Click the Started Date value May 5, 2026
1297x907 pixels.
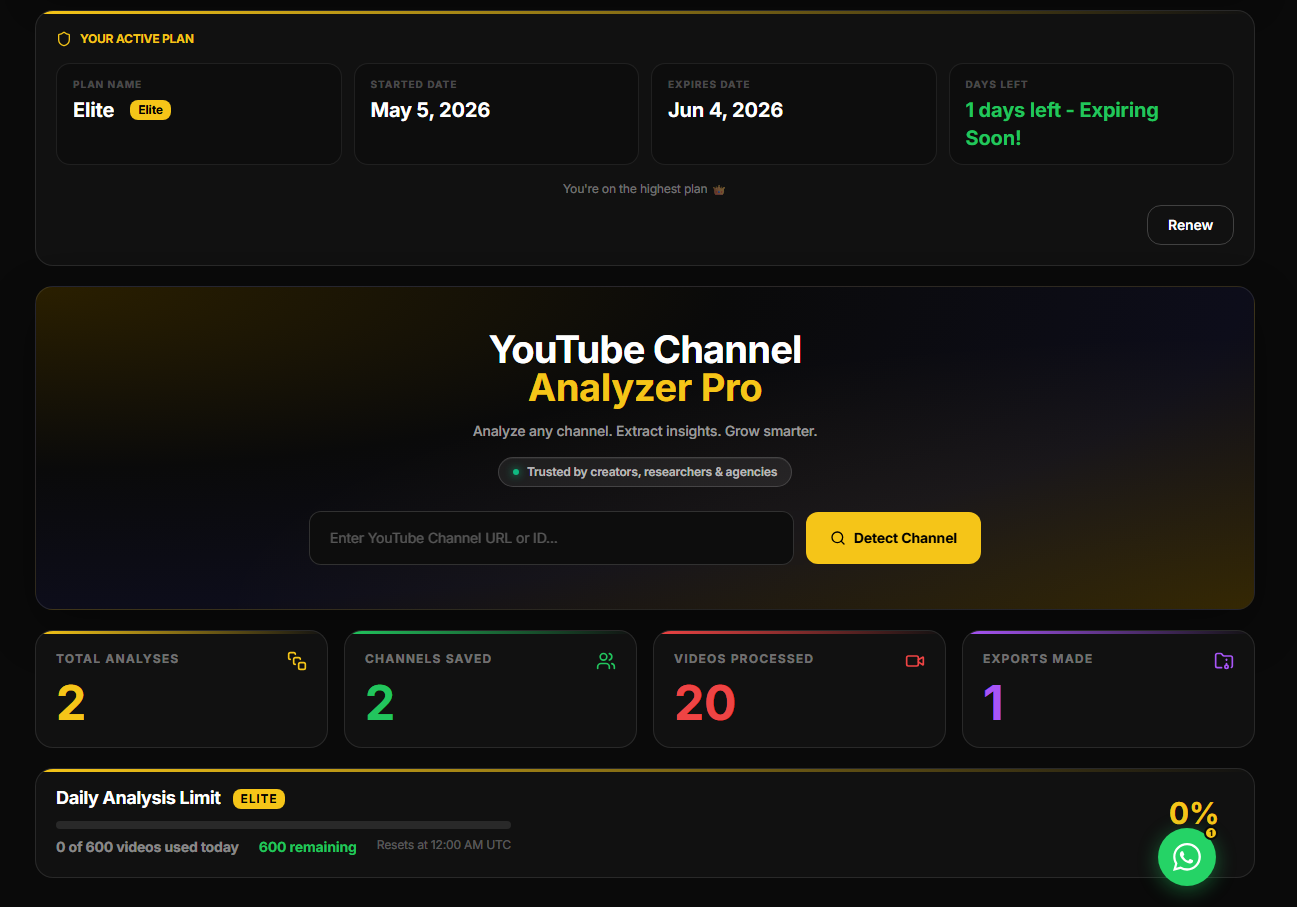click(430, 110)
